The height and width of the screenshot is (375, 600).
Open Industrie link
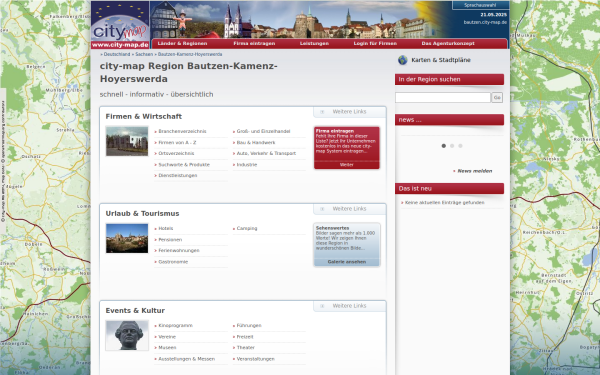click(247, 165)
